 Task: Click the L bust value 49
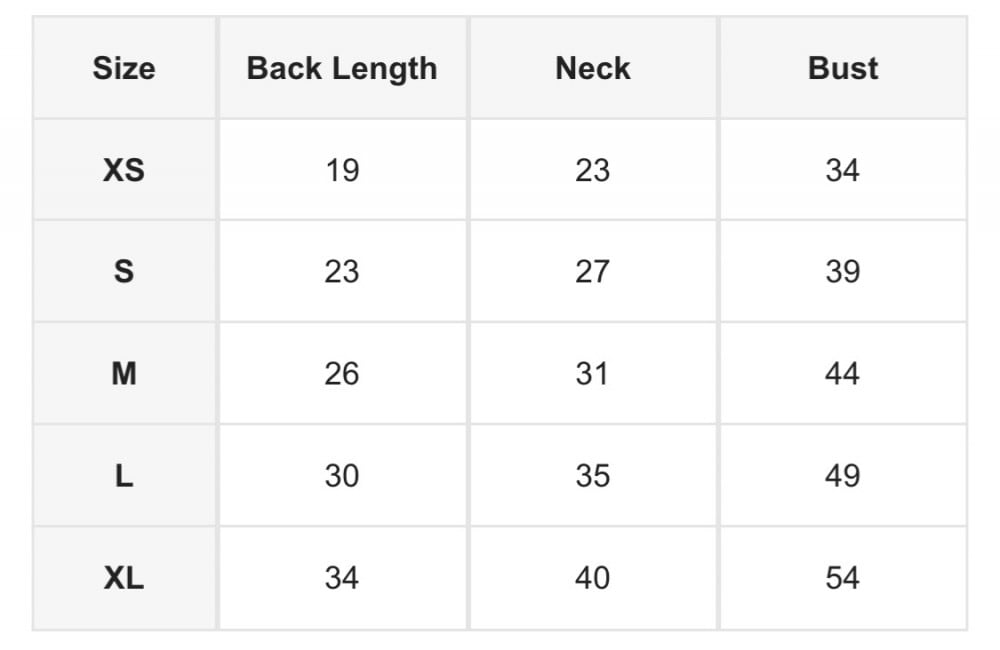pyautogui.click(x=842, y=476)
